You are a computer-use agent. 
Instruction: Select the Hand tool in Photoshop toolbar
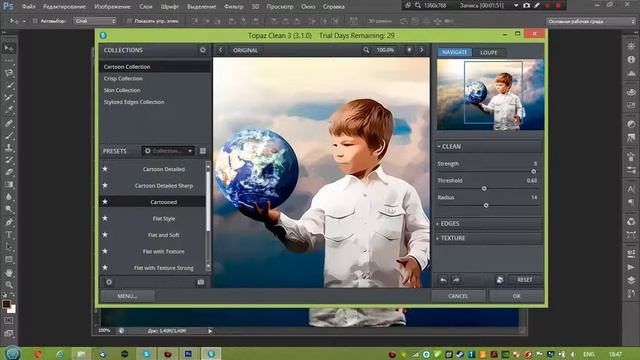point(9,272)
